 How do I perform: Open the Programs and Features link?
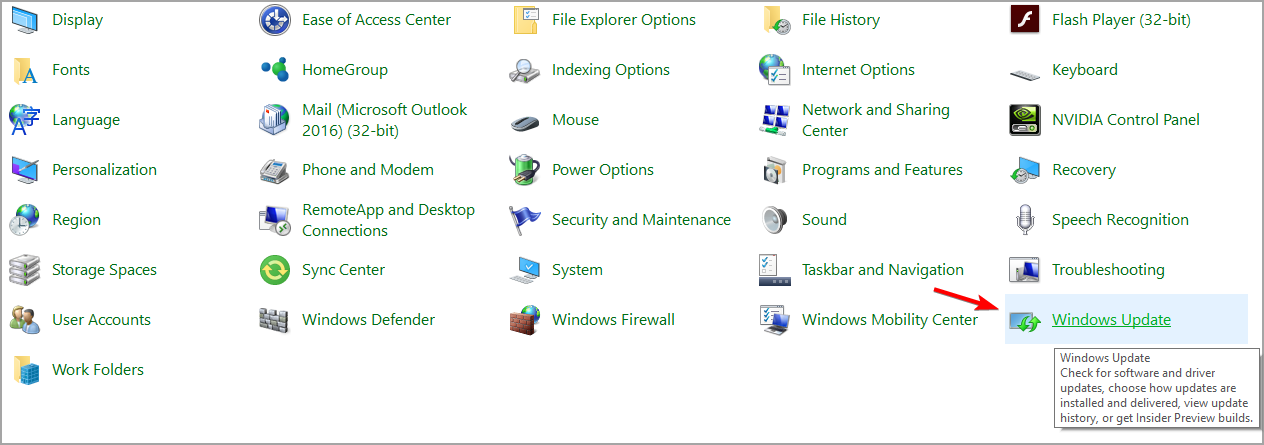pyautogui.click(x=882, y=170)
